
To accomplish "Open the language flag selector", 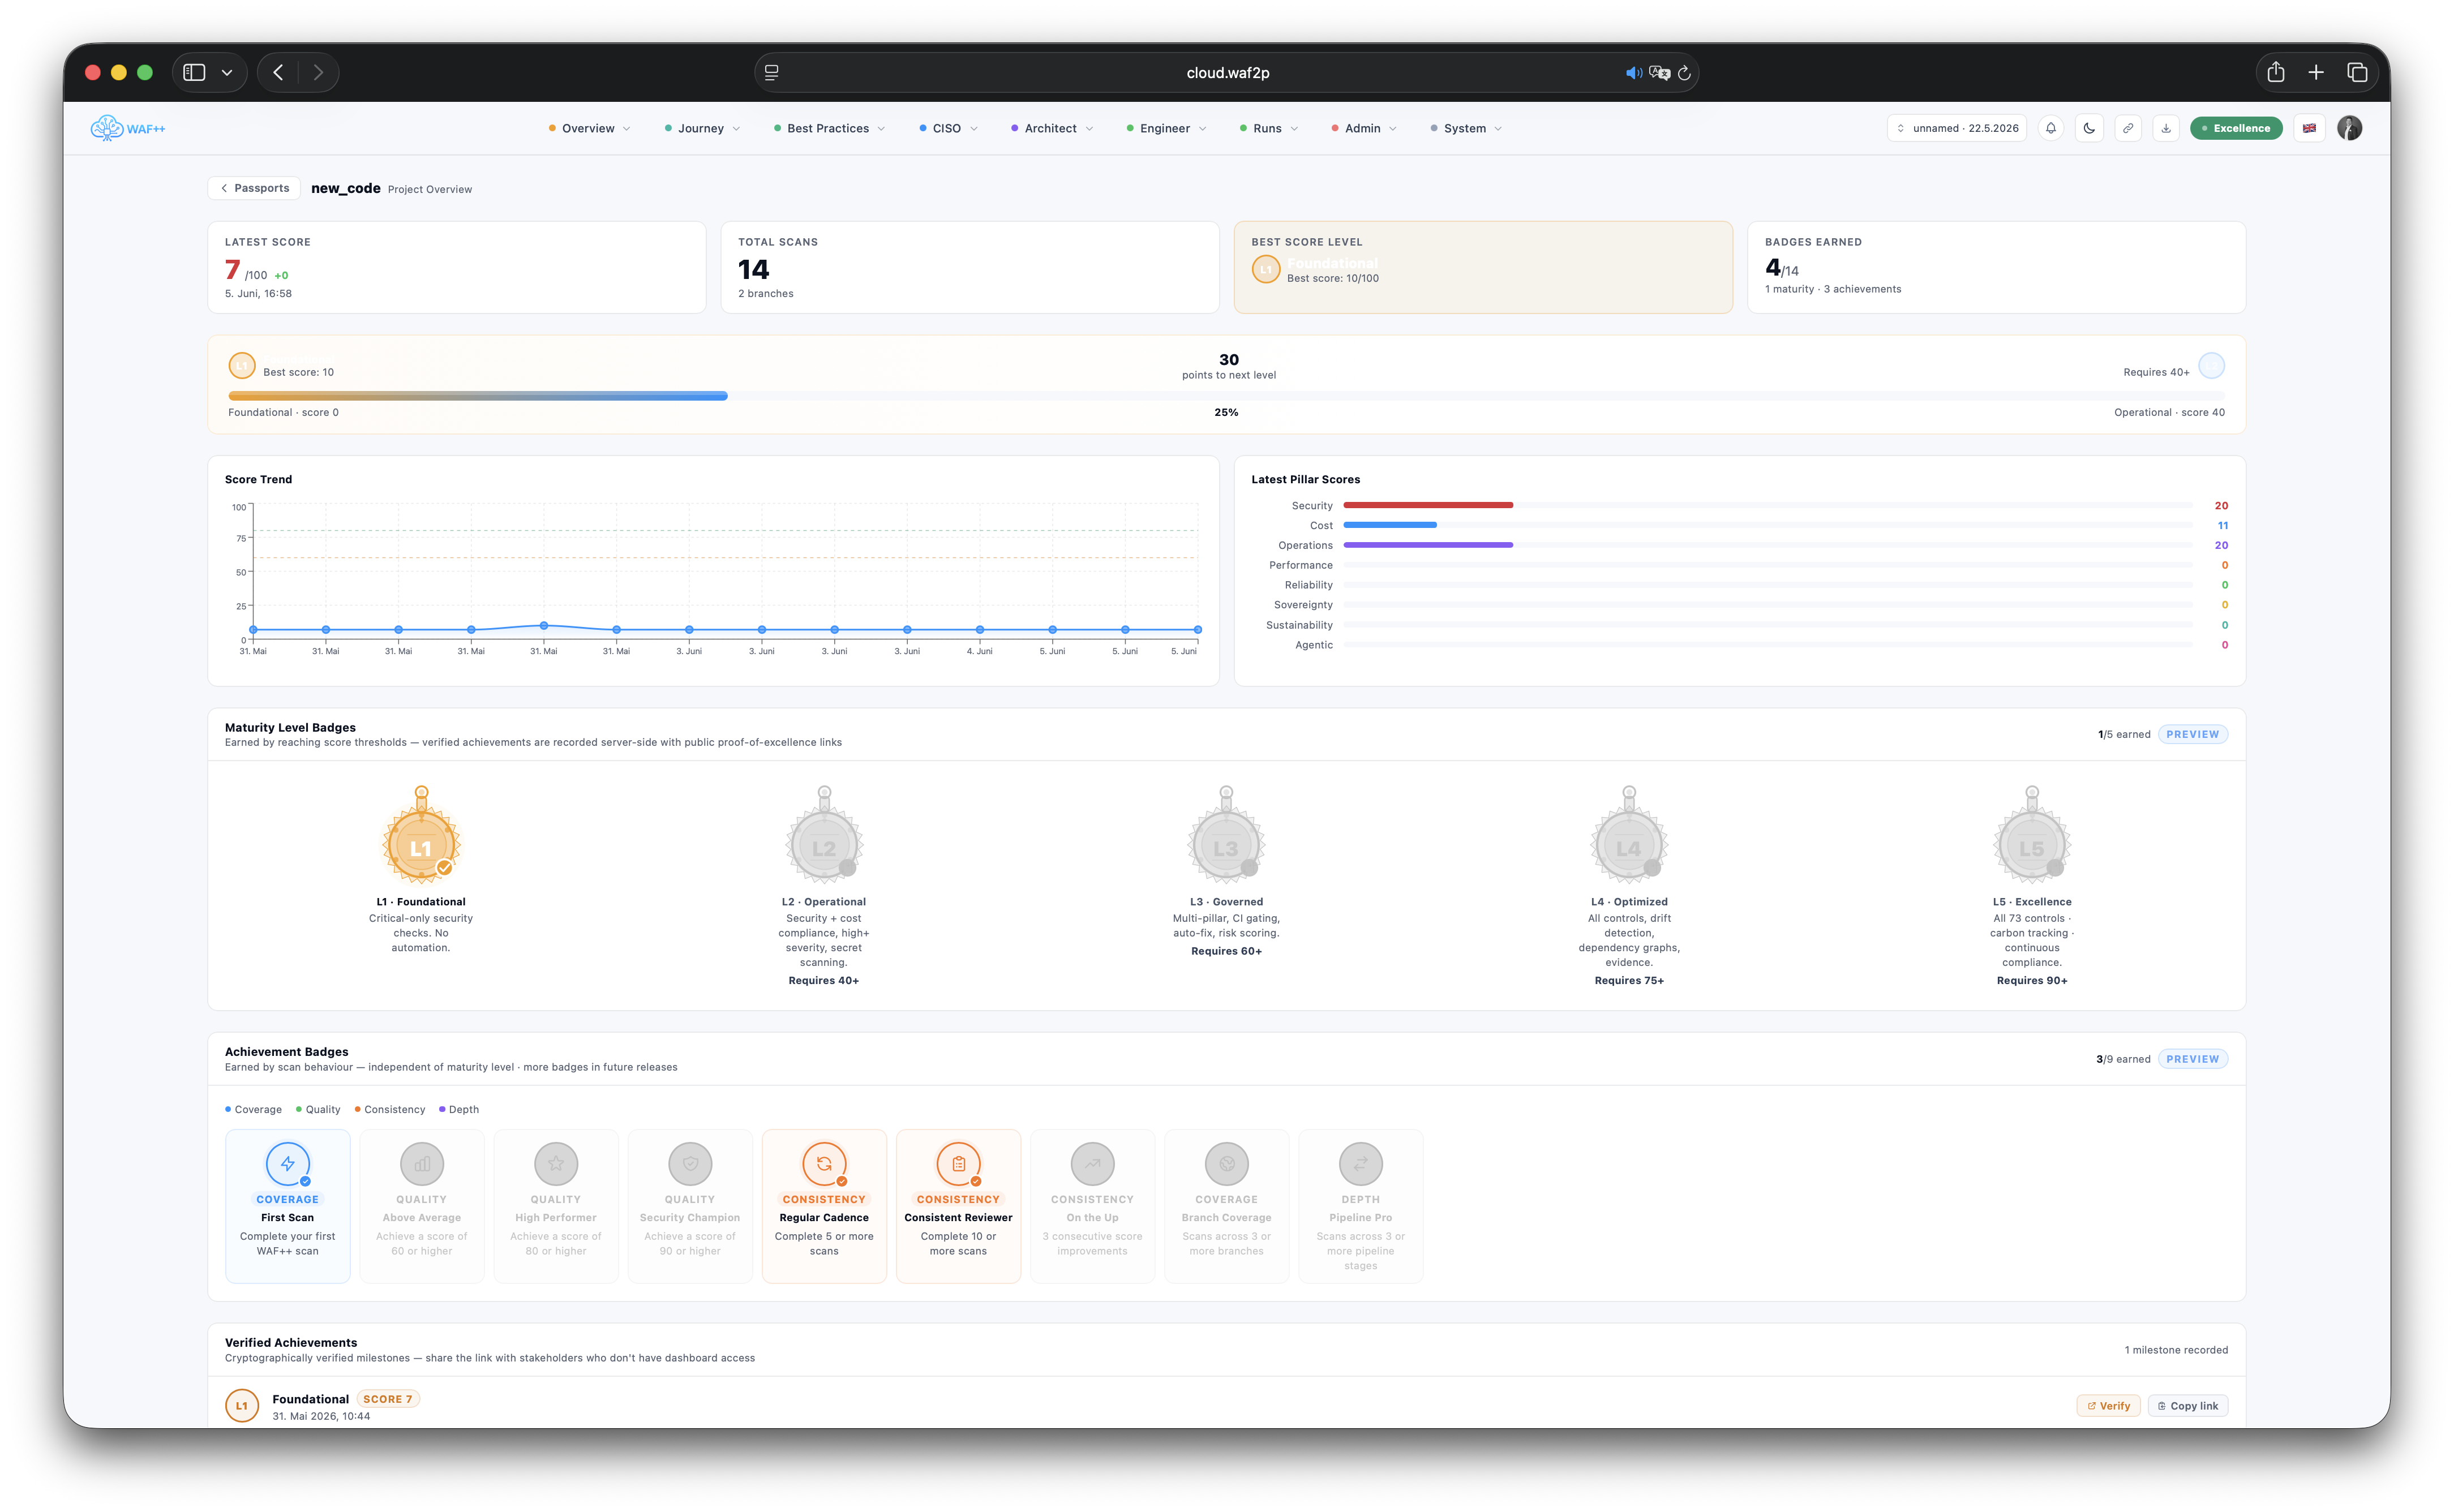I will (2309, 128).
